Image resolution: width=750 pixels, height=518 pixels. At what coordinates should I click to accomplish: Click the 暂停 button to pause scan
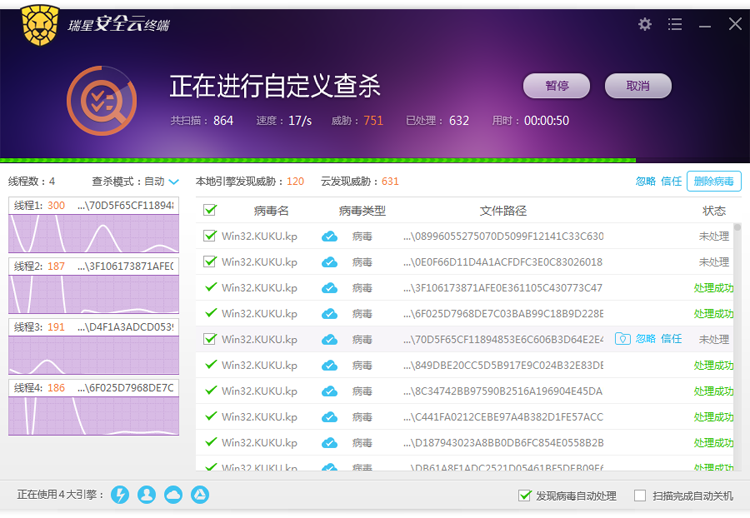tap(556, 86)
